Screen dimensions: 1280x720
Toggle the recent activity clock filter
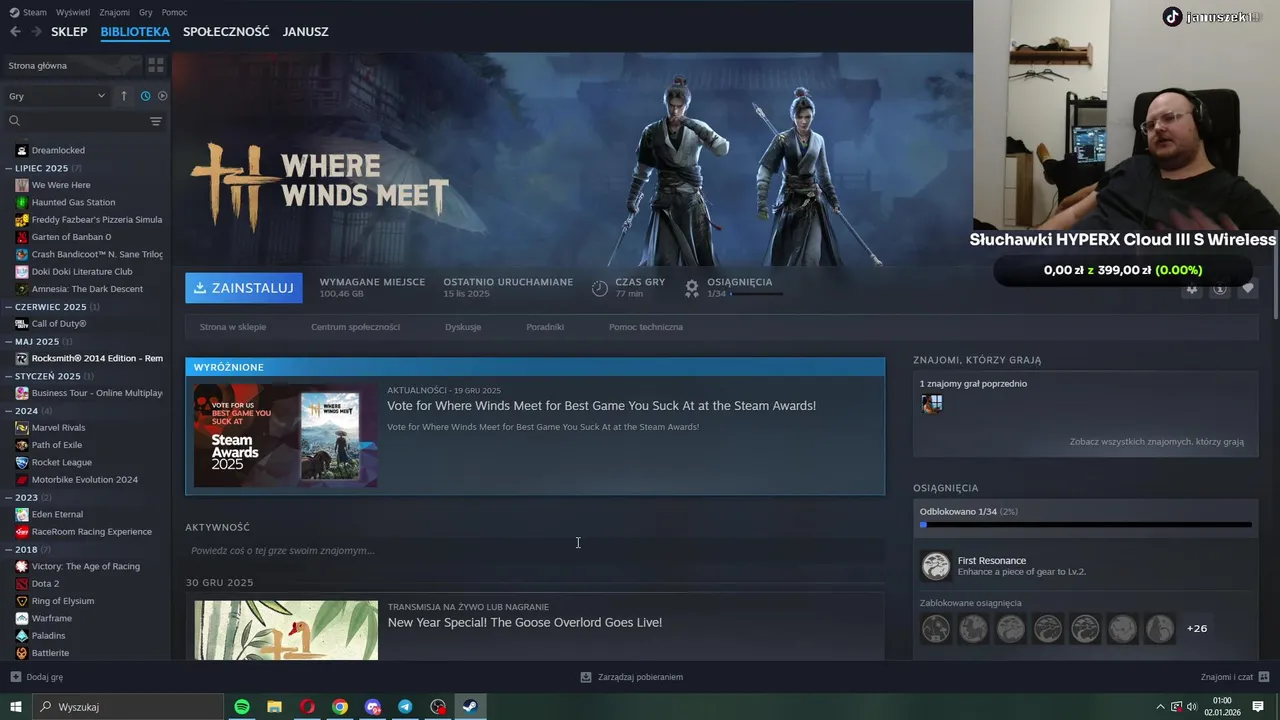click(145, 96)
